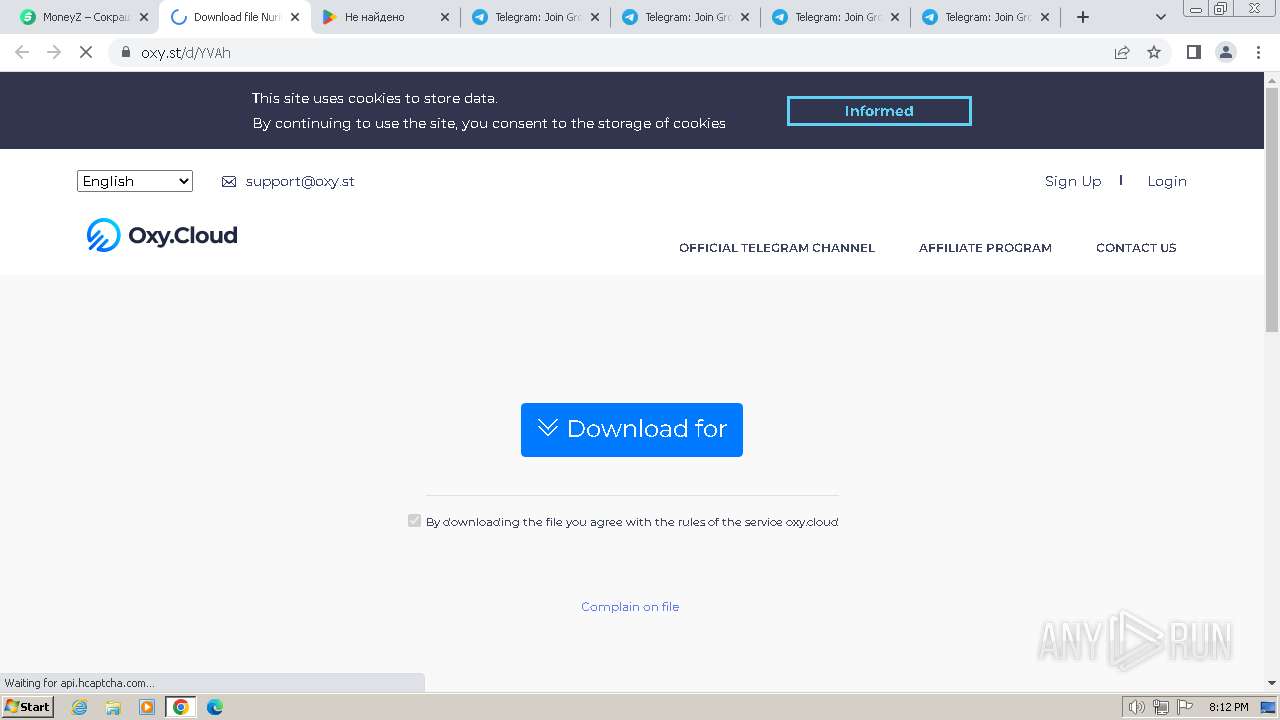Screen dimensions: 1280x720
Task: View site lock information
Action: [x=126, y=52]
